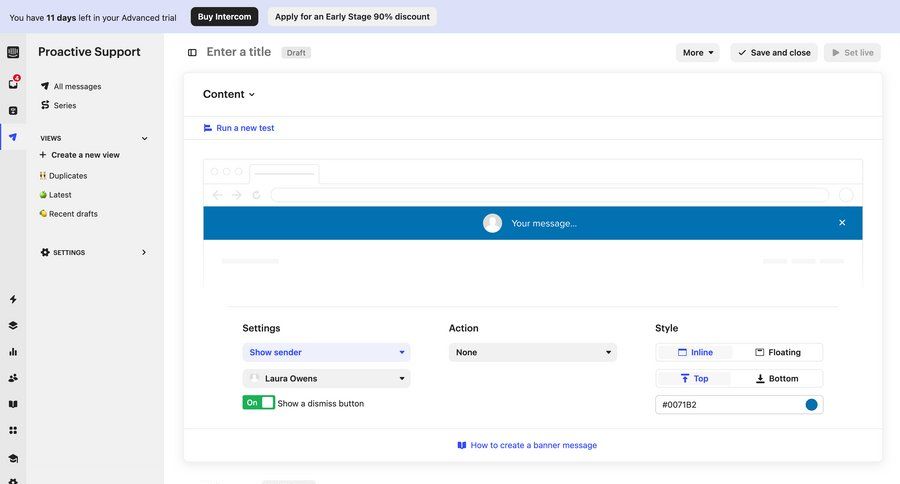
Task: Click the sender avatar in banner preview
Action: 492,223
